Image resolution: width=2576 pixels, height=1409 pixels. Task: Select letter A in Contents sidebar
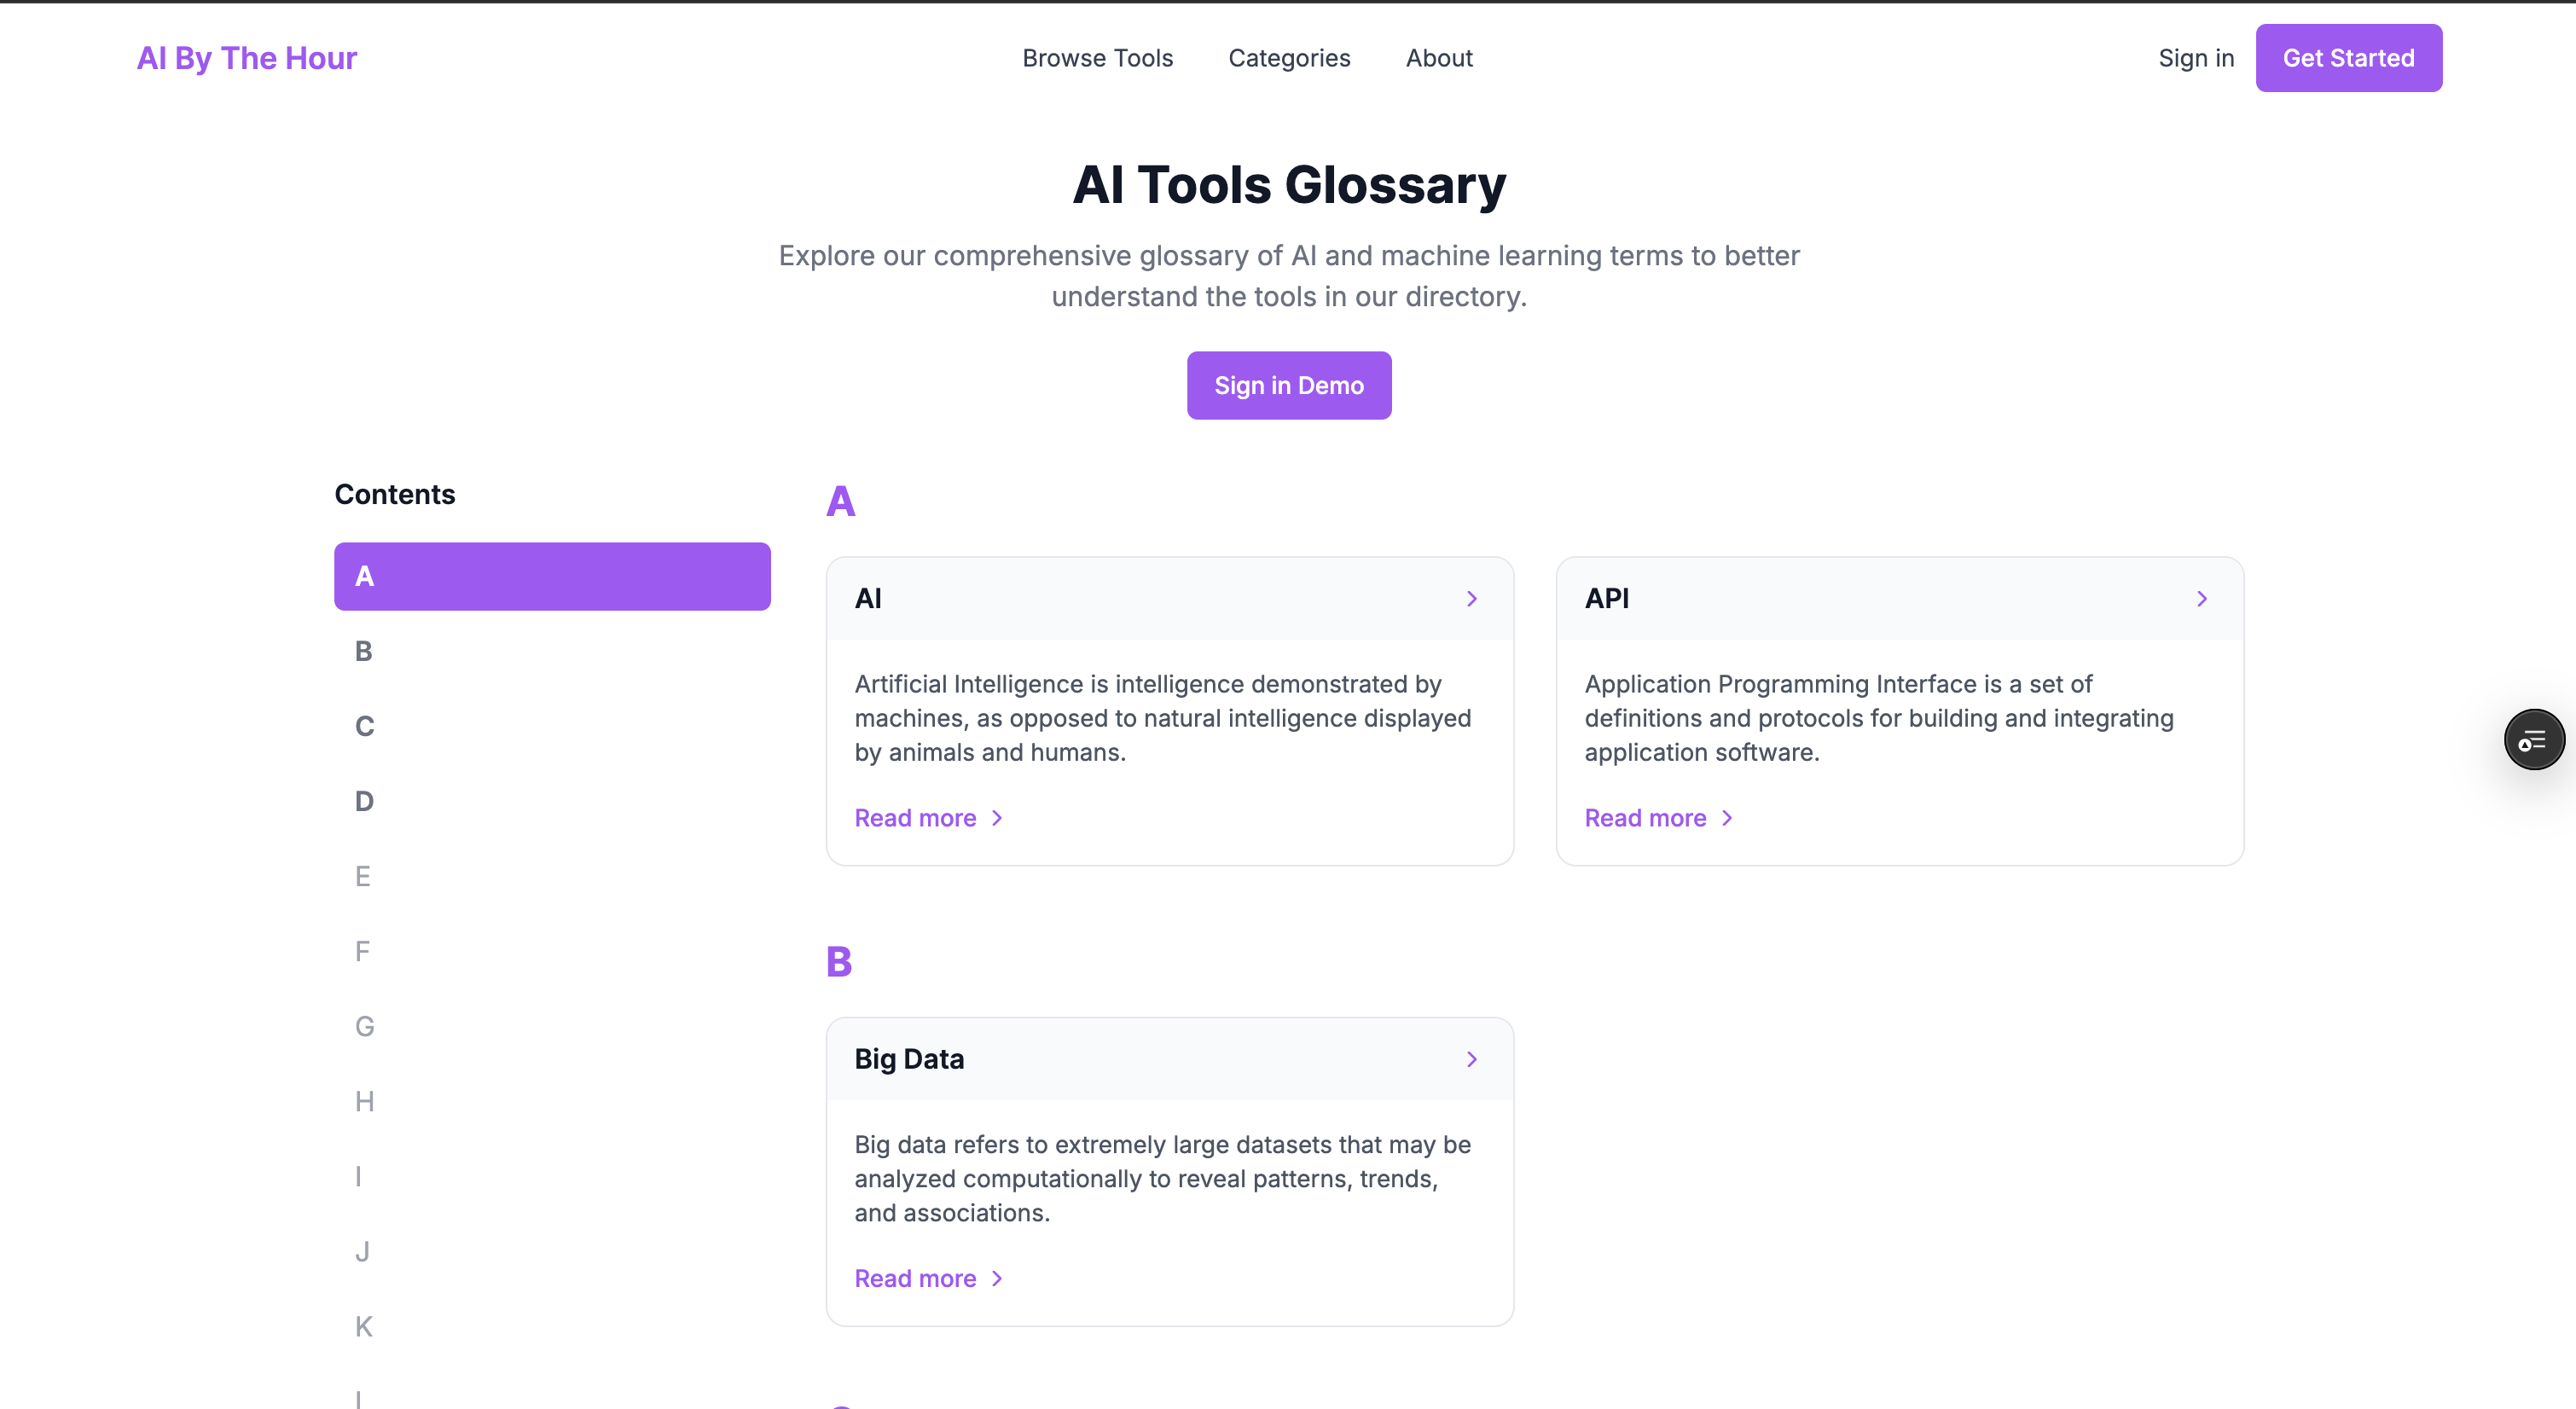552,577
